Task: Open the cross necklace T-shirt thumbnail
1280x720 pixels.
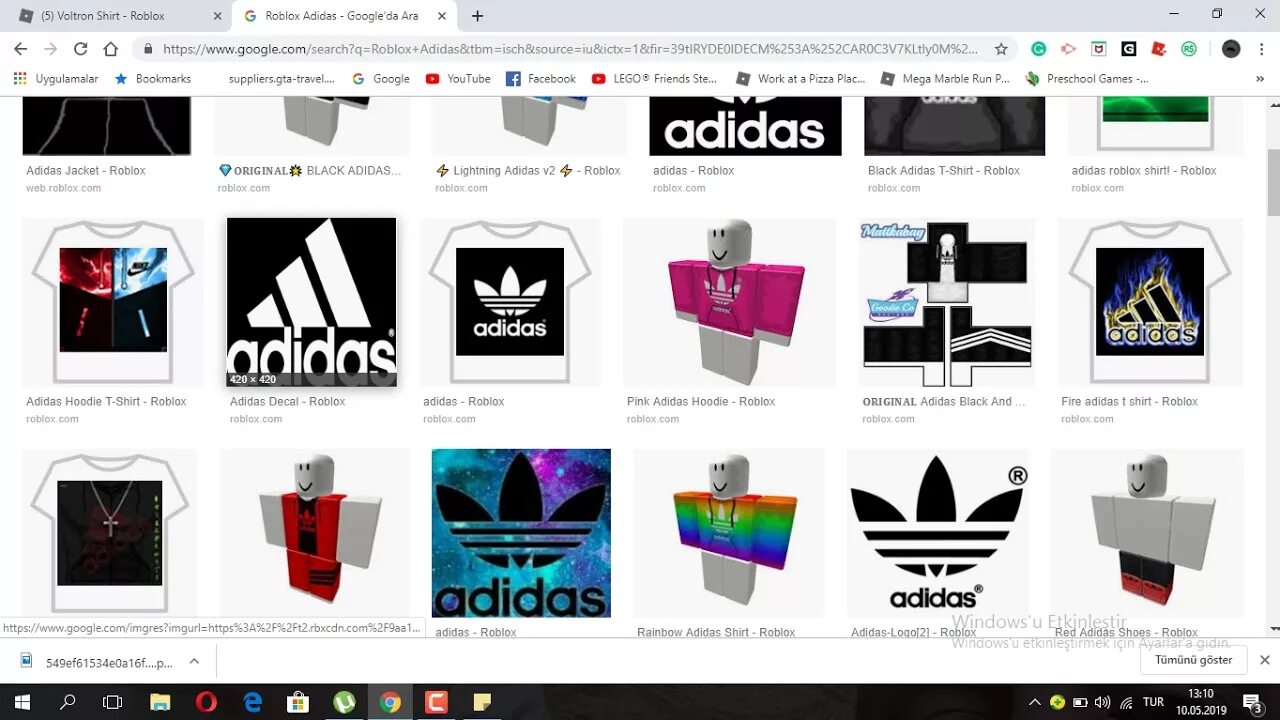Action: pyautogui.click(x=110, y=533)
